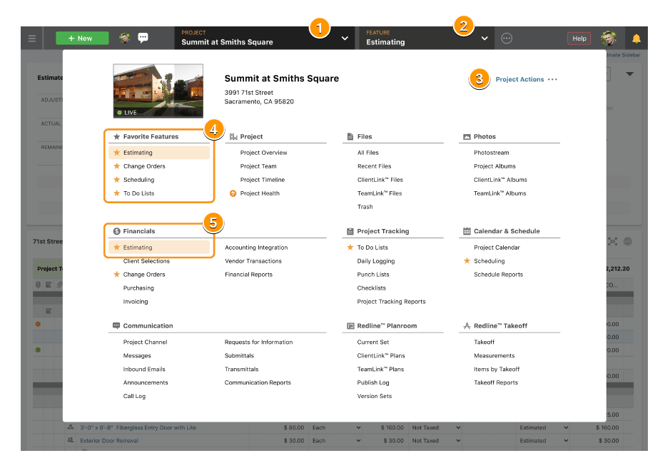Open the hamburger menu in top bar
Viewport: 670px width, 468px height.
coord(32,39)
